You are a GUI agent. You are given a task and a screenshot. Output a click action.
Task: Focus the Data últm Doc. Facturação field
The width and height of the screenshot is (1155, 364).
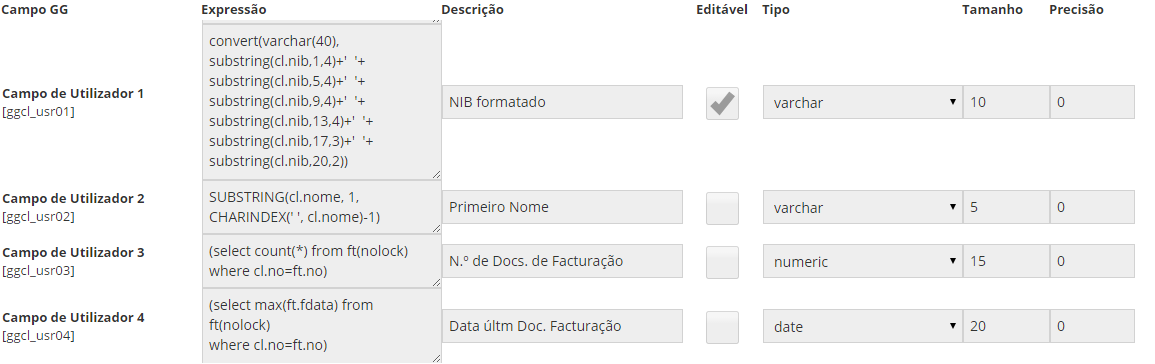[x=562, y=326]
